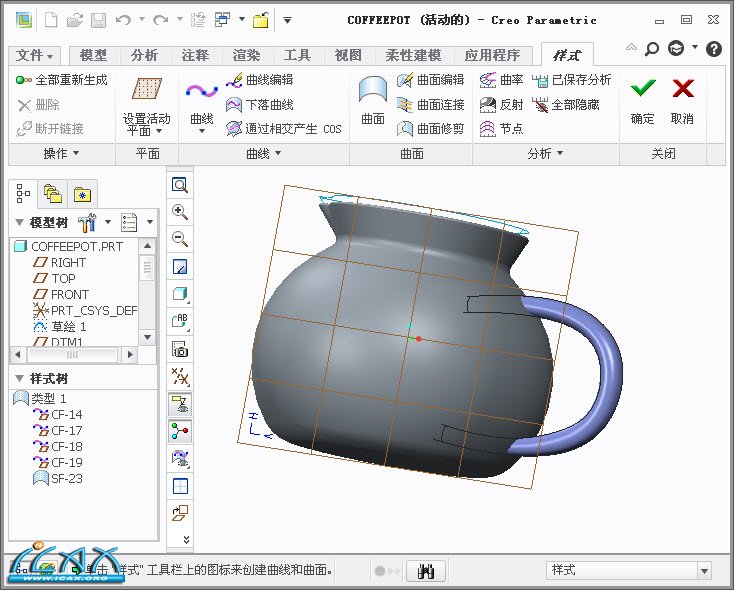The height and width of the screenshot is (590, 734).
Task: Collapse the 模型树 model tree section
Action: pyautogui.click(x=19, y=222)
